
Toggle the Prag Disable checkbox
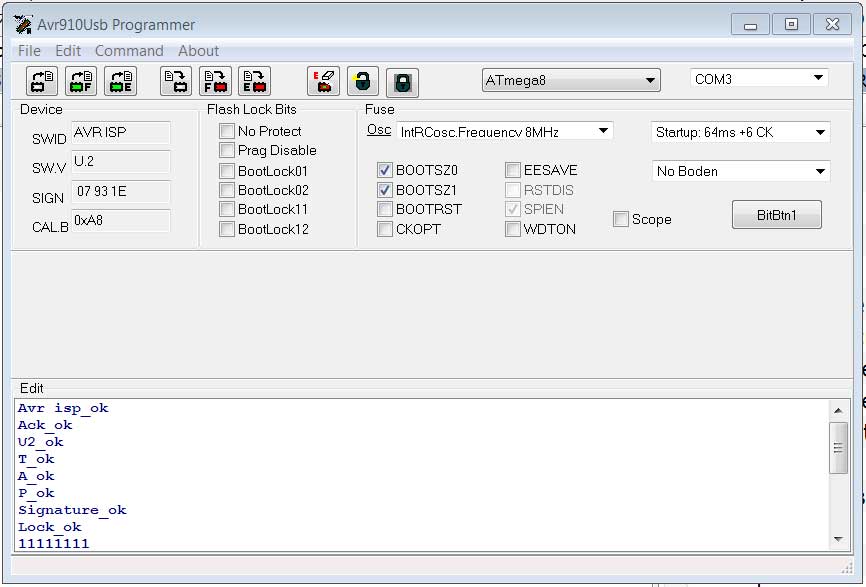[x=226, y=150]
